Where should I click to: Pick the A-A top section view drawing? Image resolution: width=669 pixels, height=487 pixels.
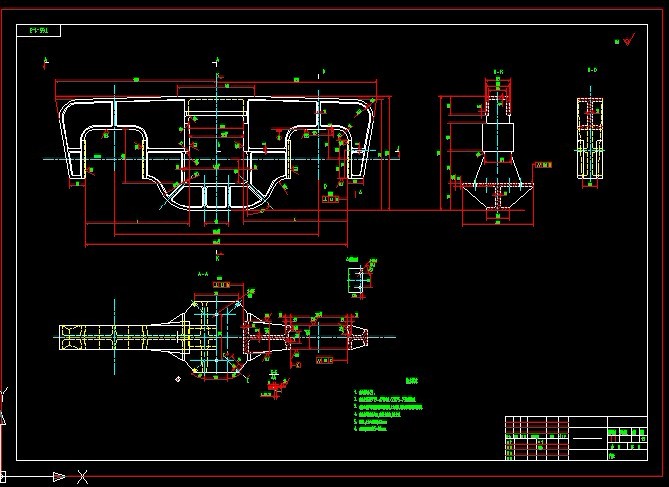[213, 337]
